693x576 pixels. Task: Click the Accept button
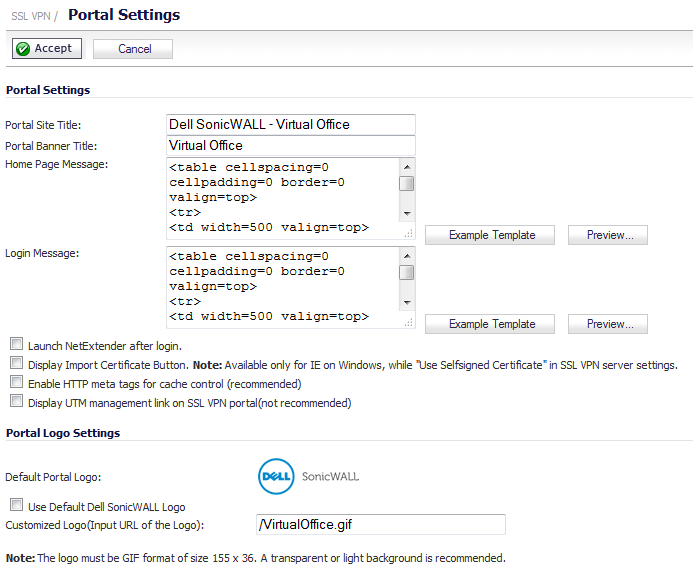pos(47,48)
